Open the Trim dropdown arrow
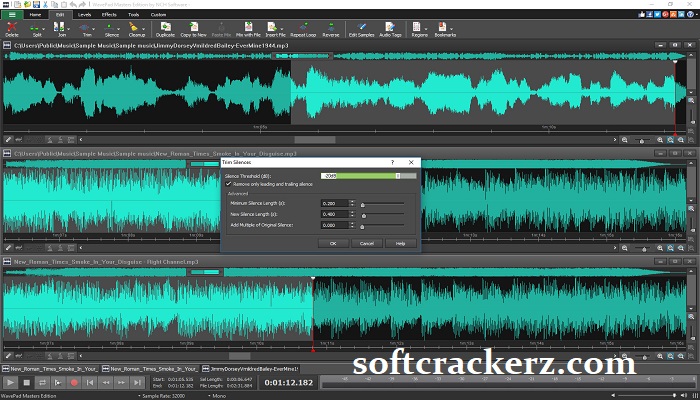 pos(93,29)
